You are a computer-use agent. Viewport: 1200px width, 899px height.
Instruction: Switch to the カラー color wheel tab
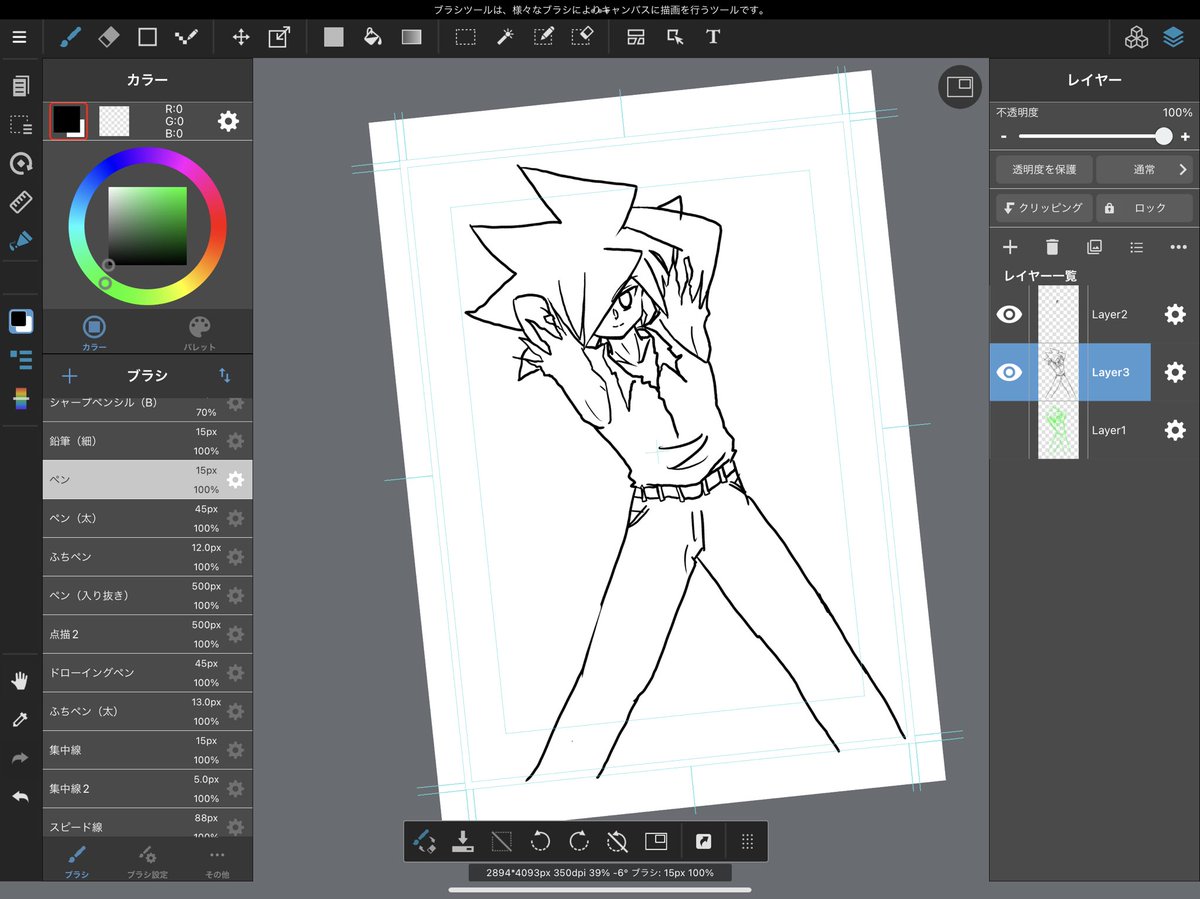point(94,333)
